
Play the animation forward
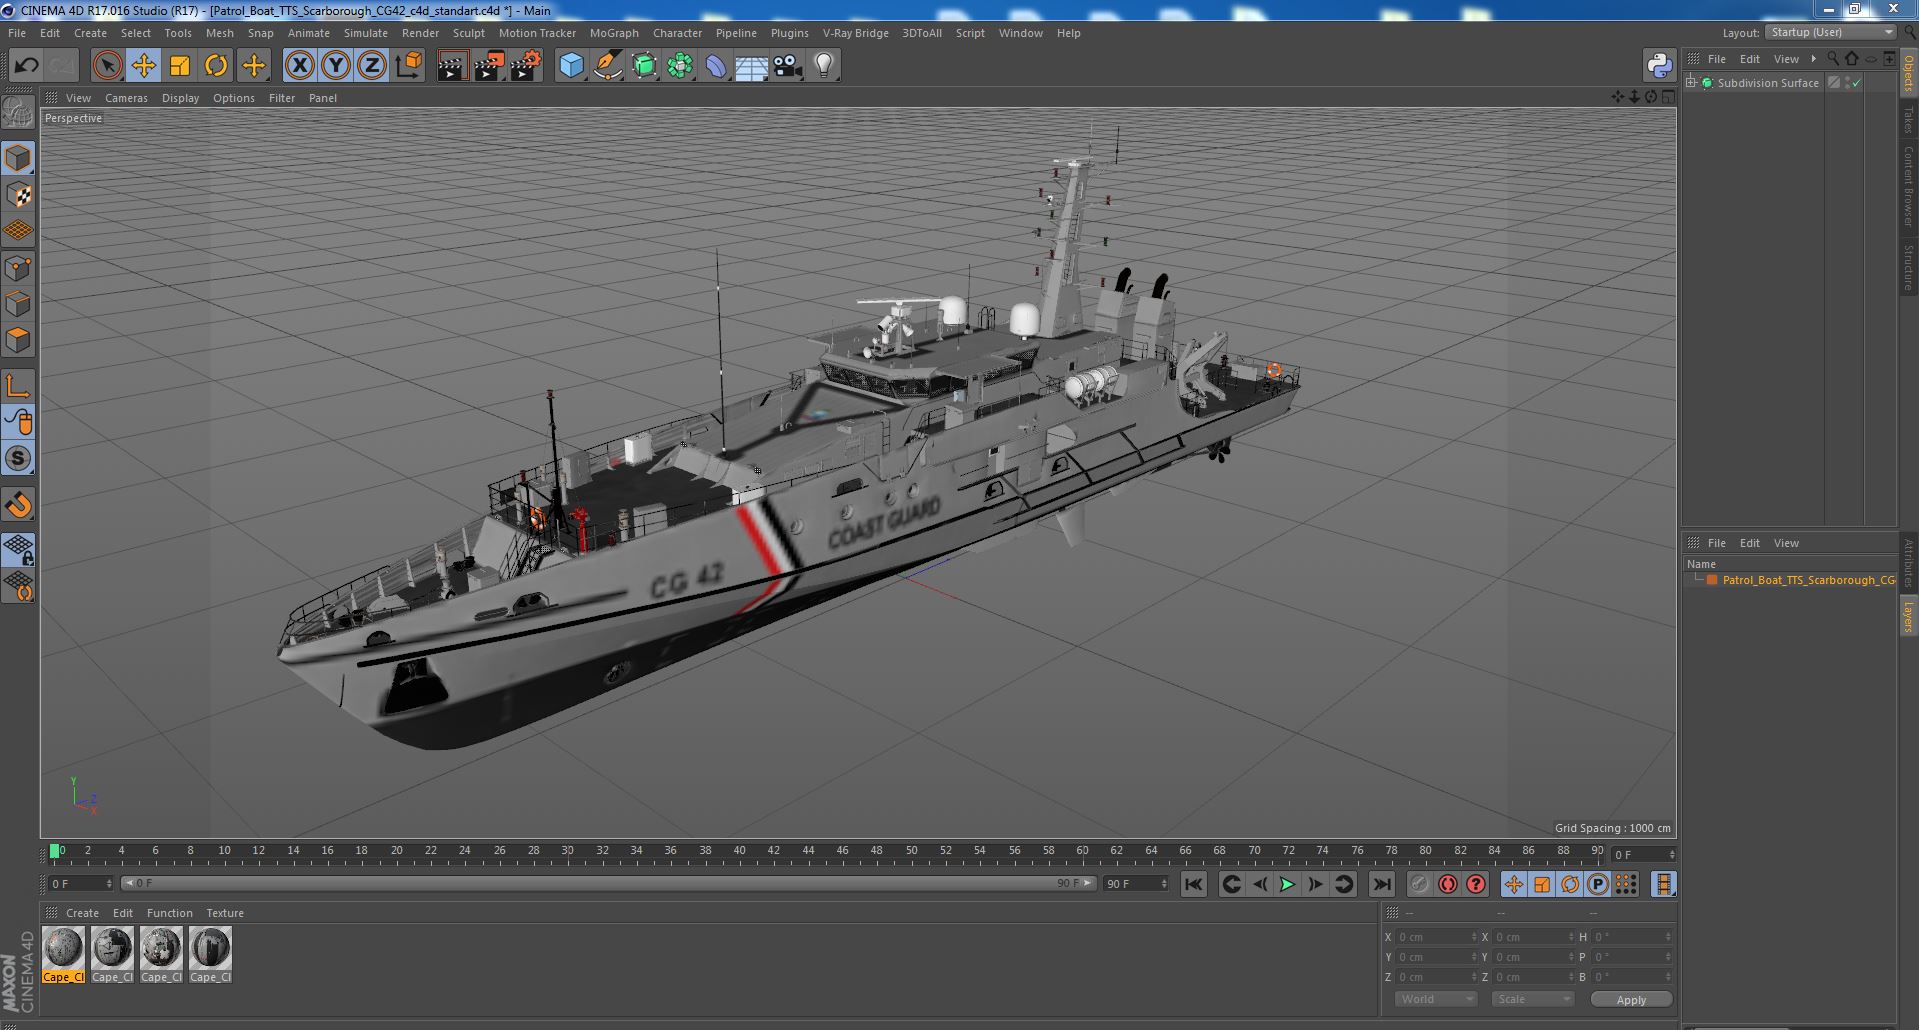[x=1287, y=884]
